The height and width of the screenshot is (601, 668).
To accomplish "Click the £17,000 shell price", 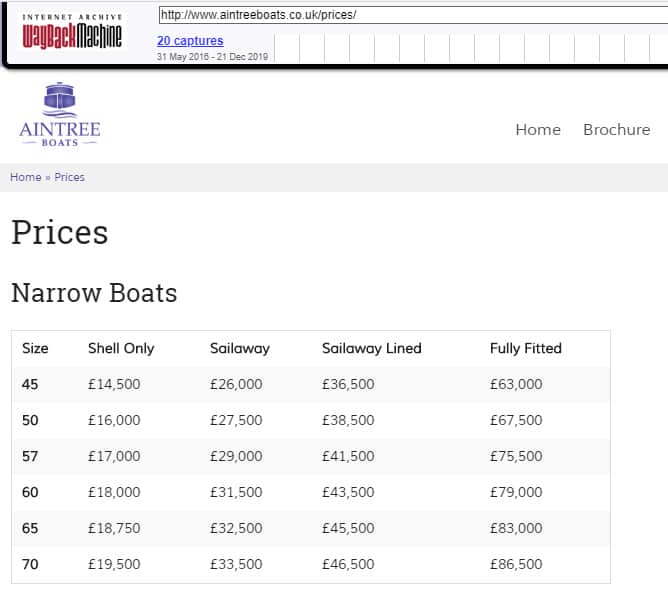I will pyautogui.click(x=114, y=456).
